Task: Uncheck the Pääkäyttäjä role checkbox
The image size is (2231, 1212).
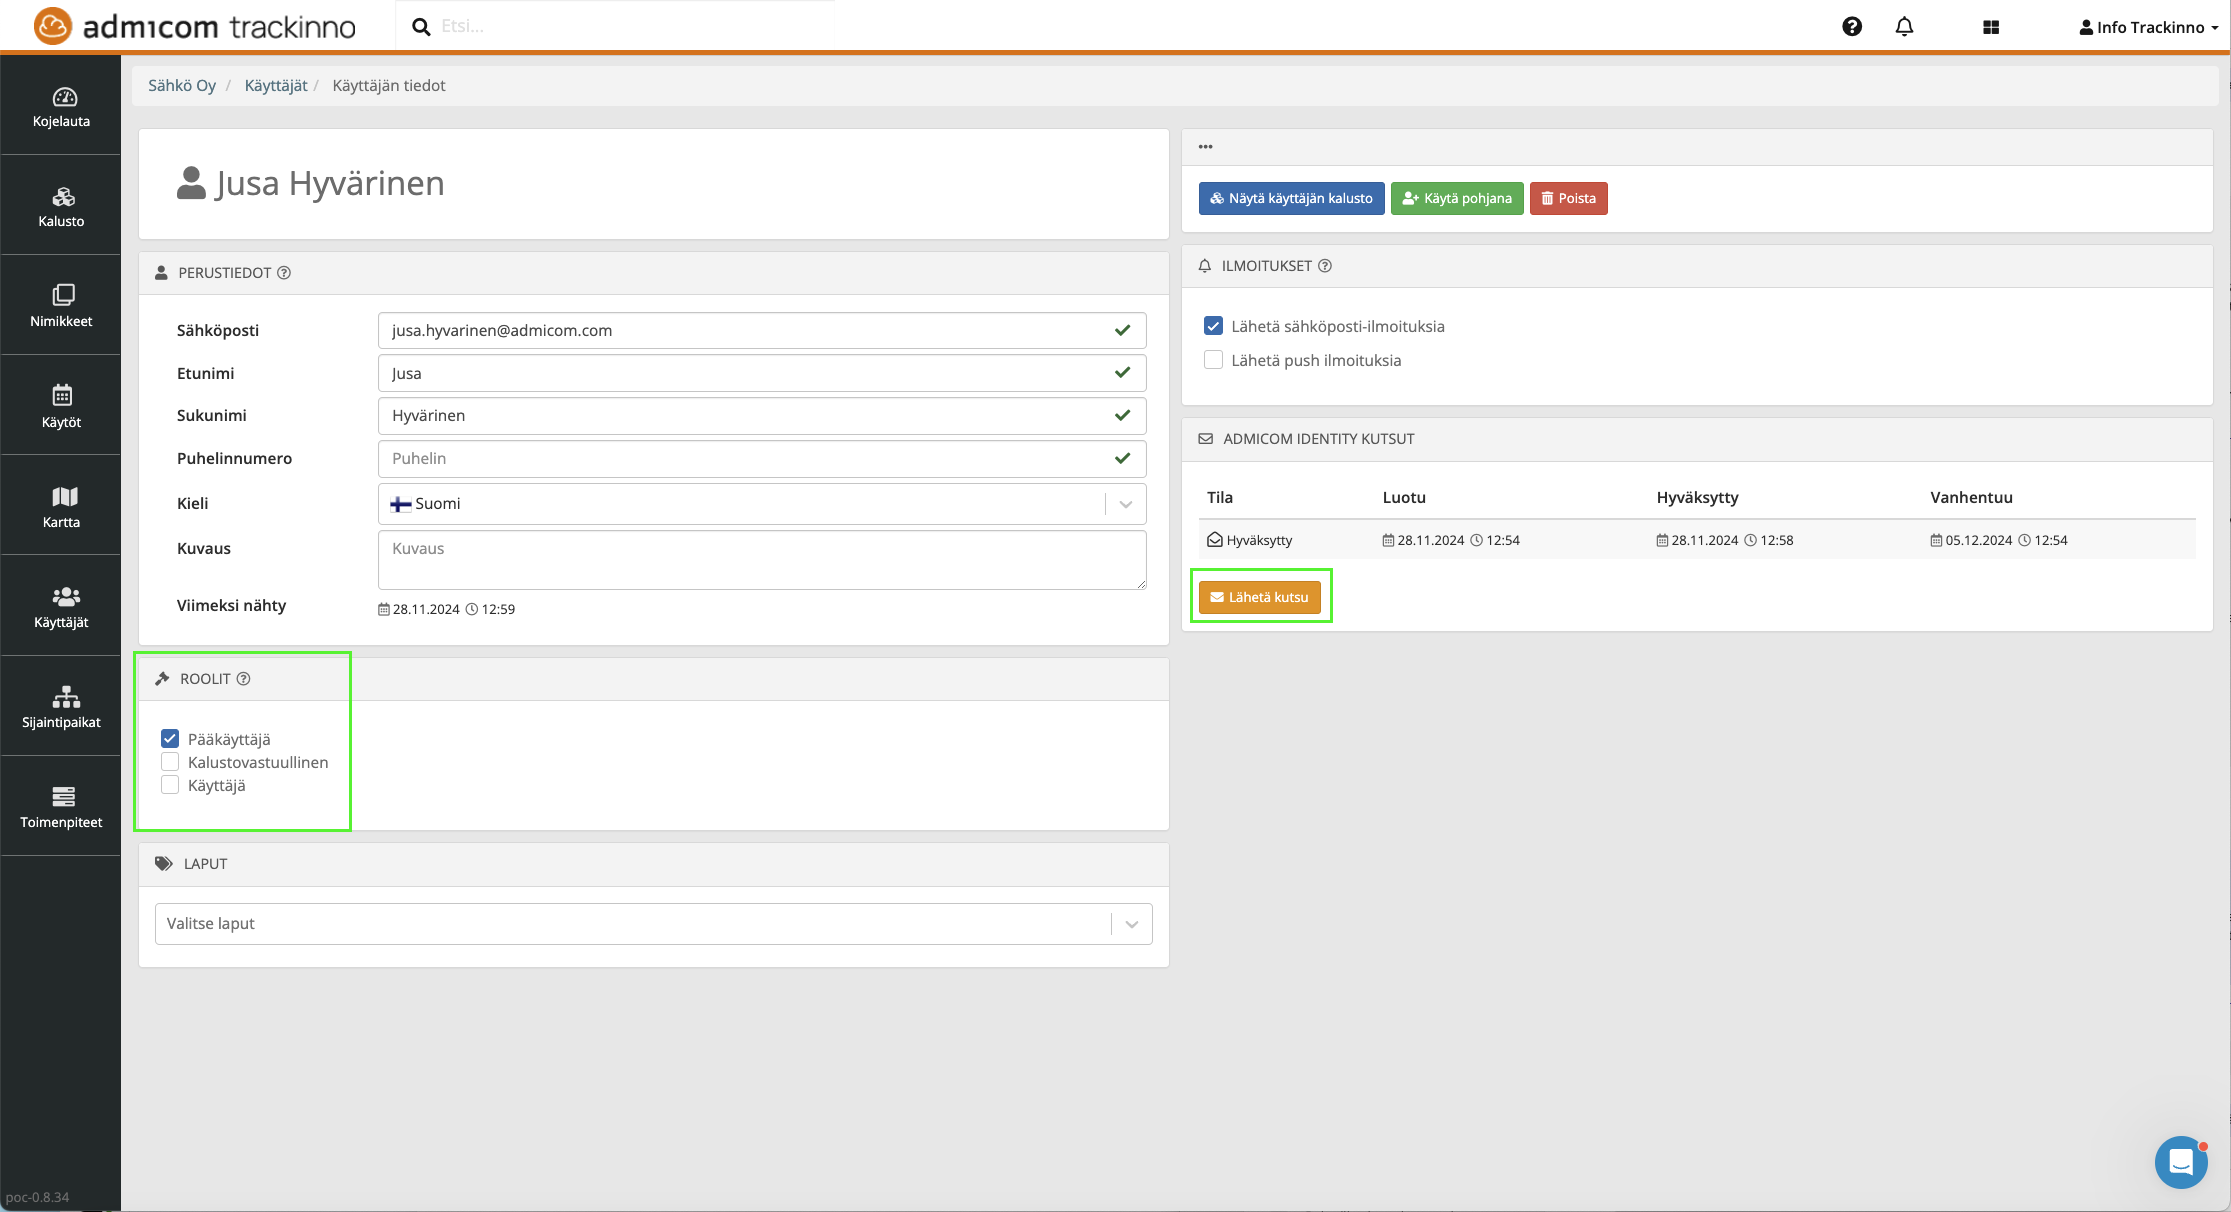Action: [170, 739]
